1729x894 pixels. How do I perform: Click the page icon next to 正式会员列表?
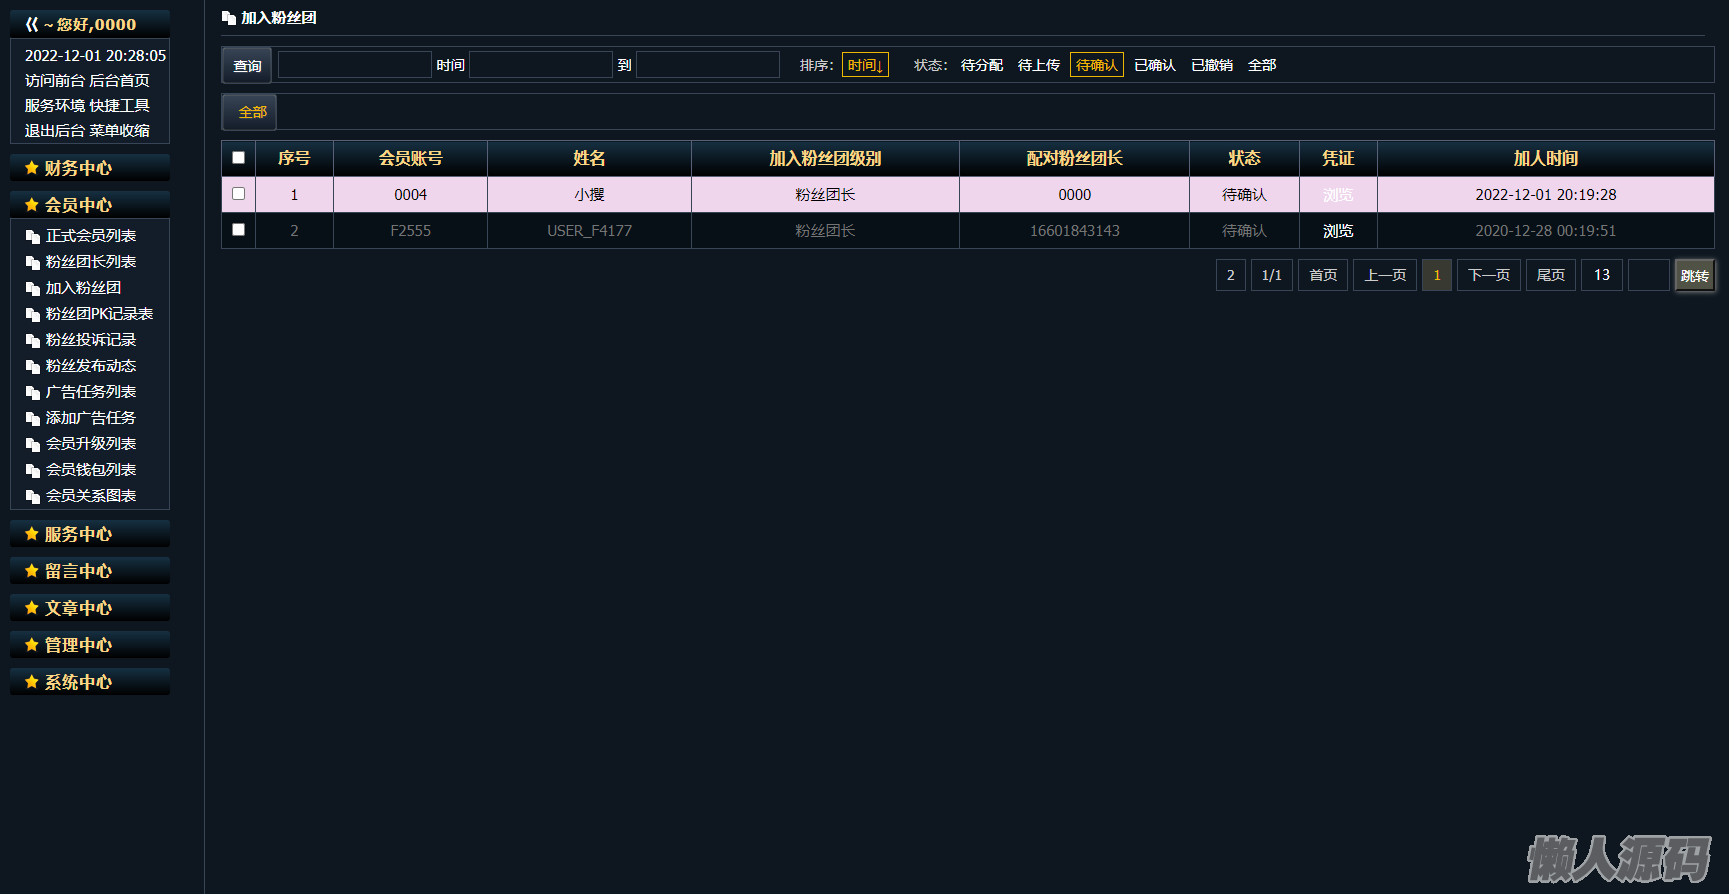pos(33,237)
